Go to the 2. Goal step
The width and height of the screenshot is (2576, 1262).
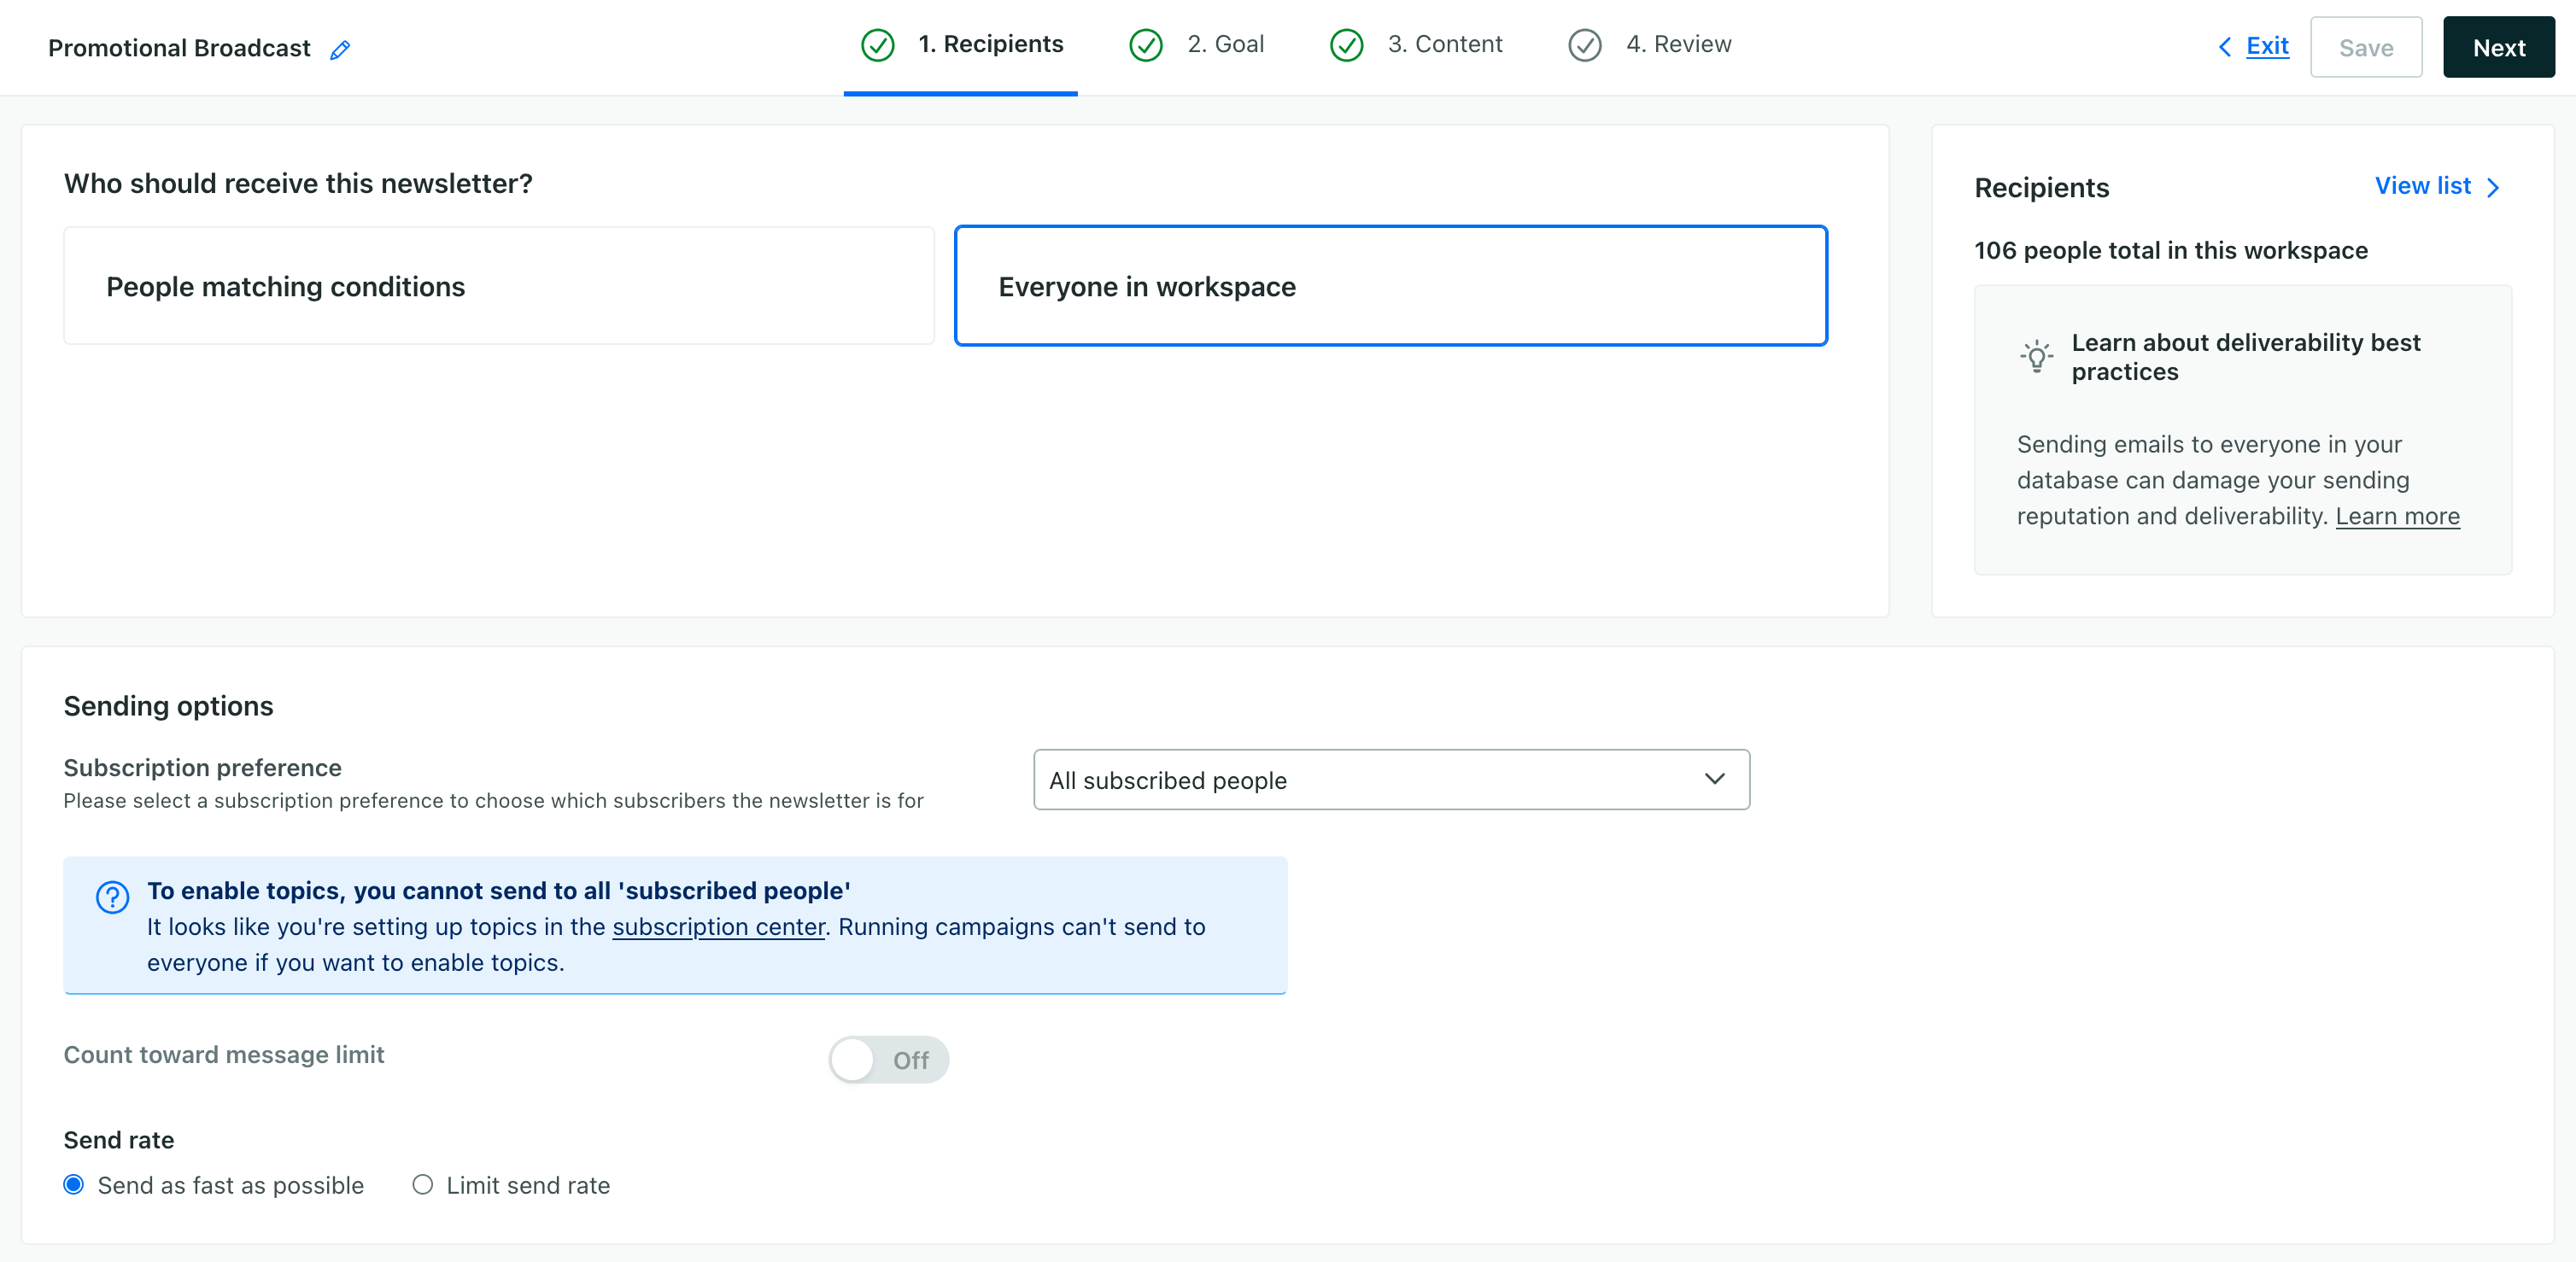click(x=1197, y=45)
